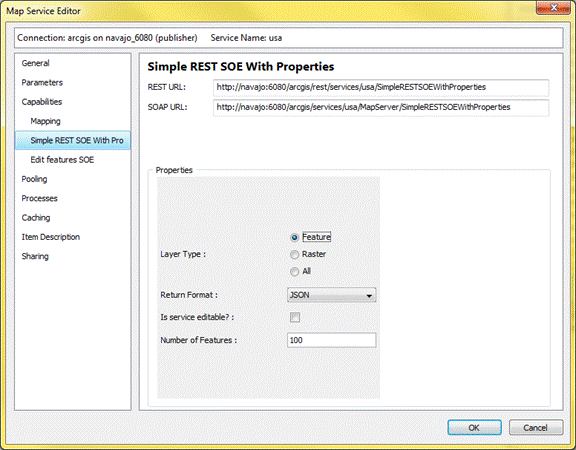The image size is (576, 450).
Task: Select the Feature layer type radio button
Action: (x=294, y=237)
